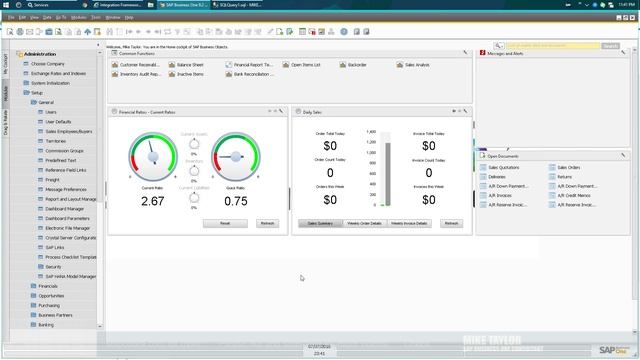Click Refresh button in Daily Sales widget
The height and width of the screenshot is (360, 640).
(451, 223)
